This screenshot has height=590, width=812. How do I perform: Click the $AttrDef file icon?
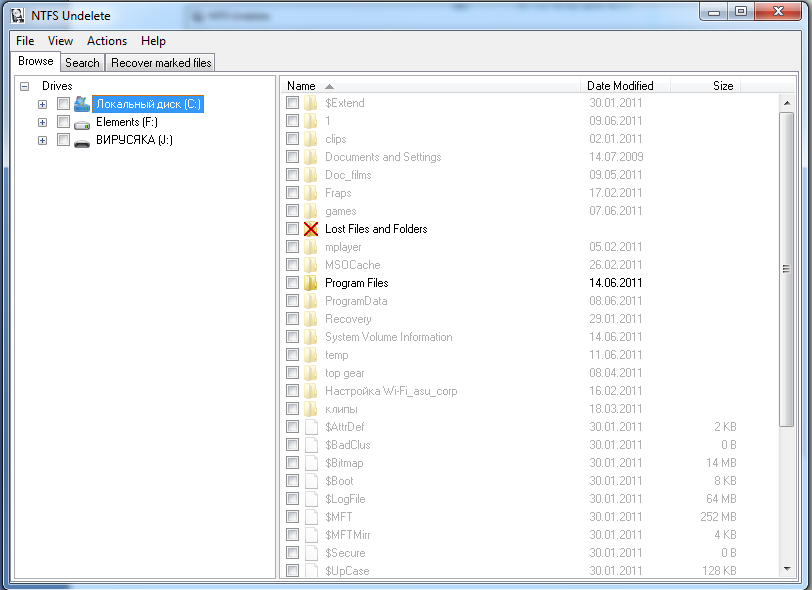click(x=311, y=427)
